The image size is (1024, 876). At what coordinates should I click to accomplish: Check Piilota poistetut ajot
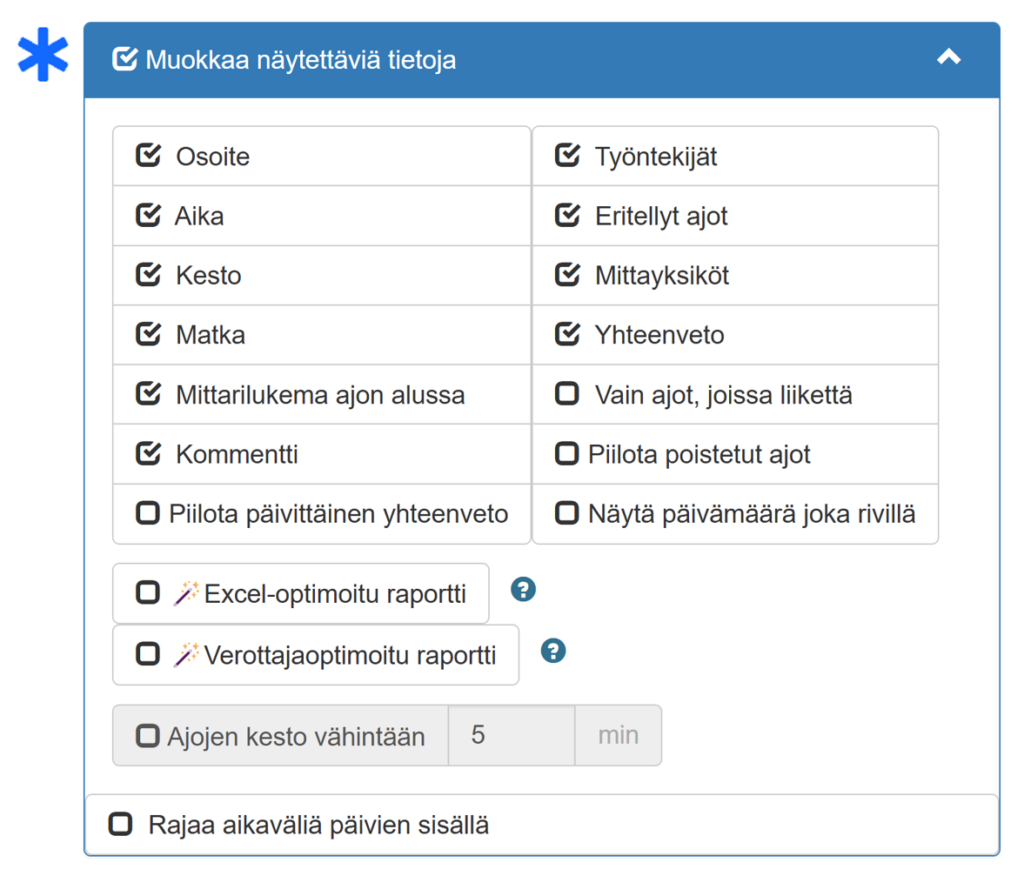(567, 453)
